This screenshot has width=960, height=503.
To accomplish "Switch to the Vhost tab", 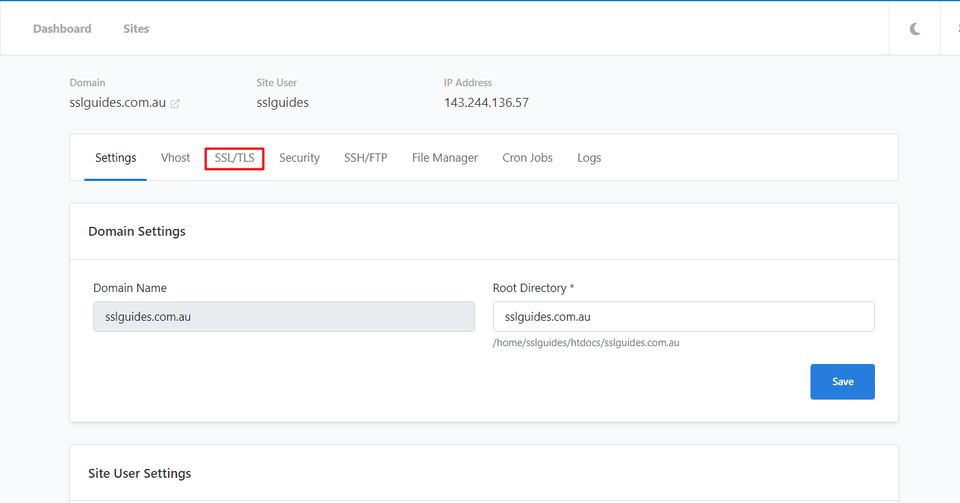I will (175, 158).
